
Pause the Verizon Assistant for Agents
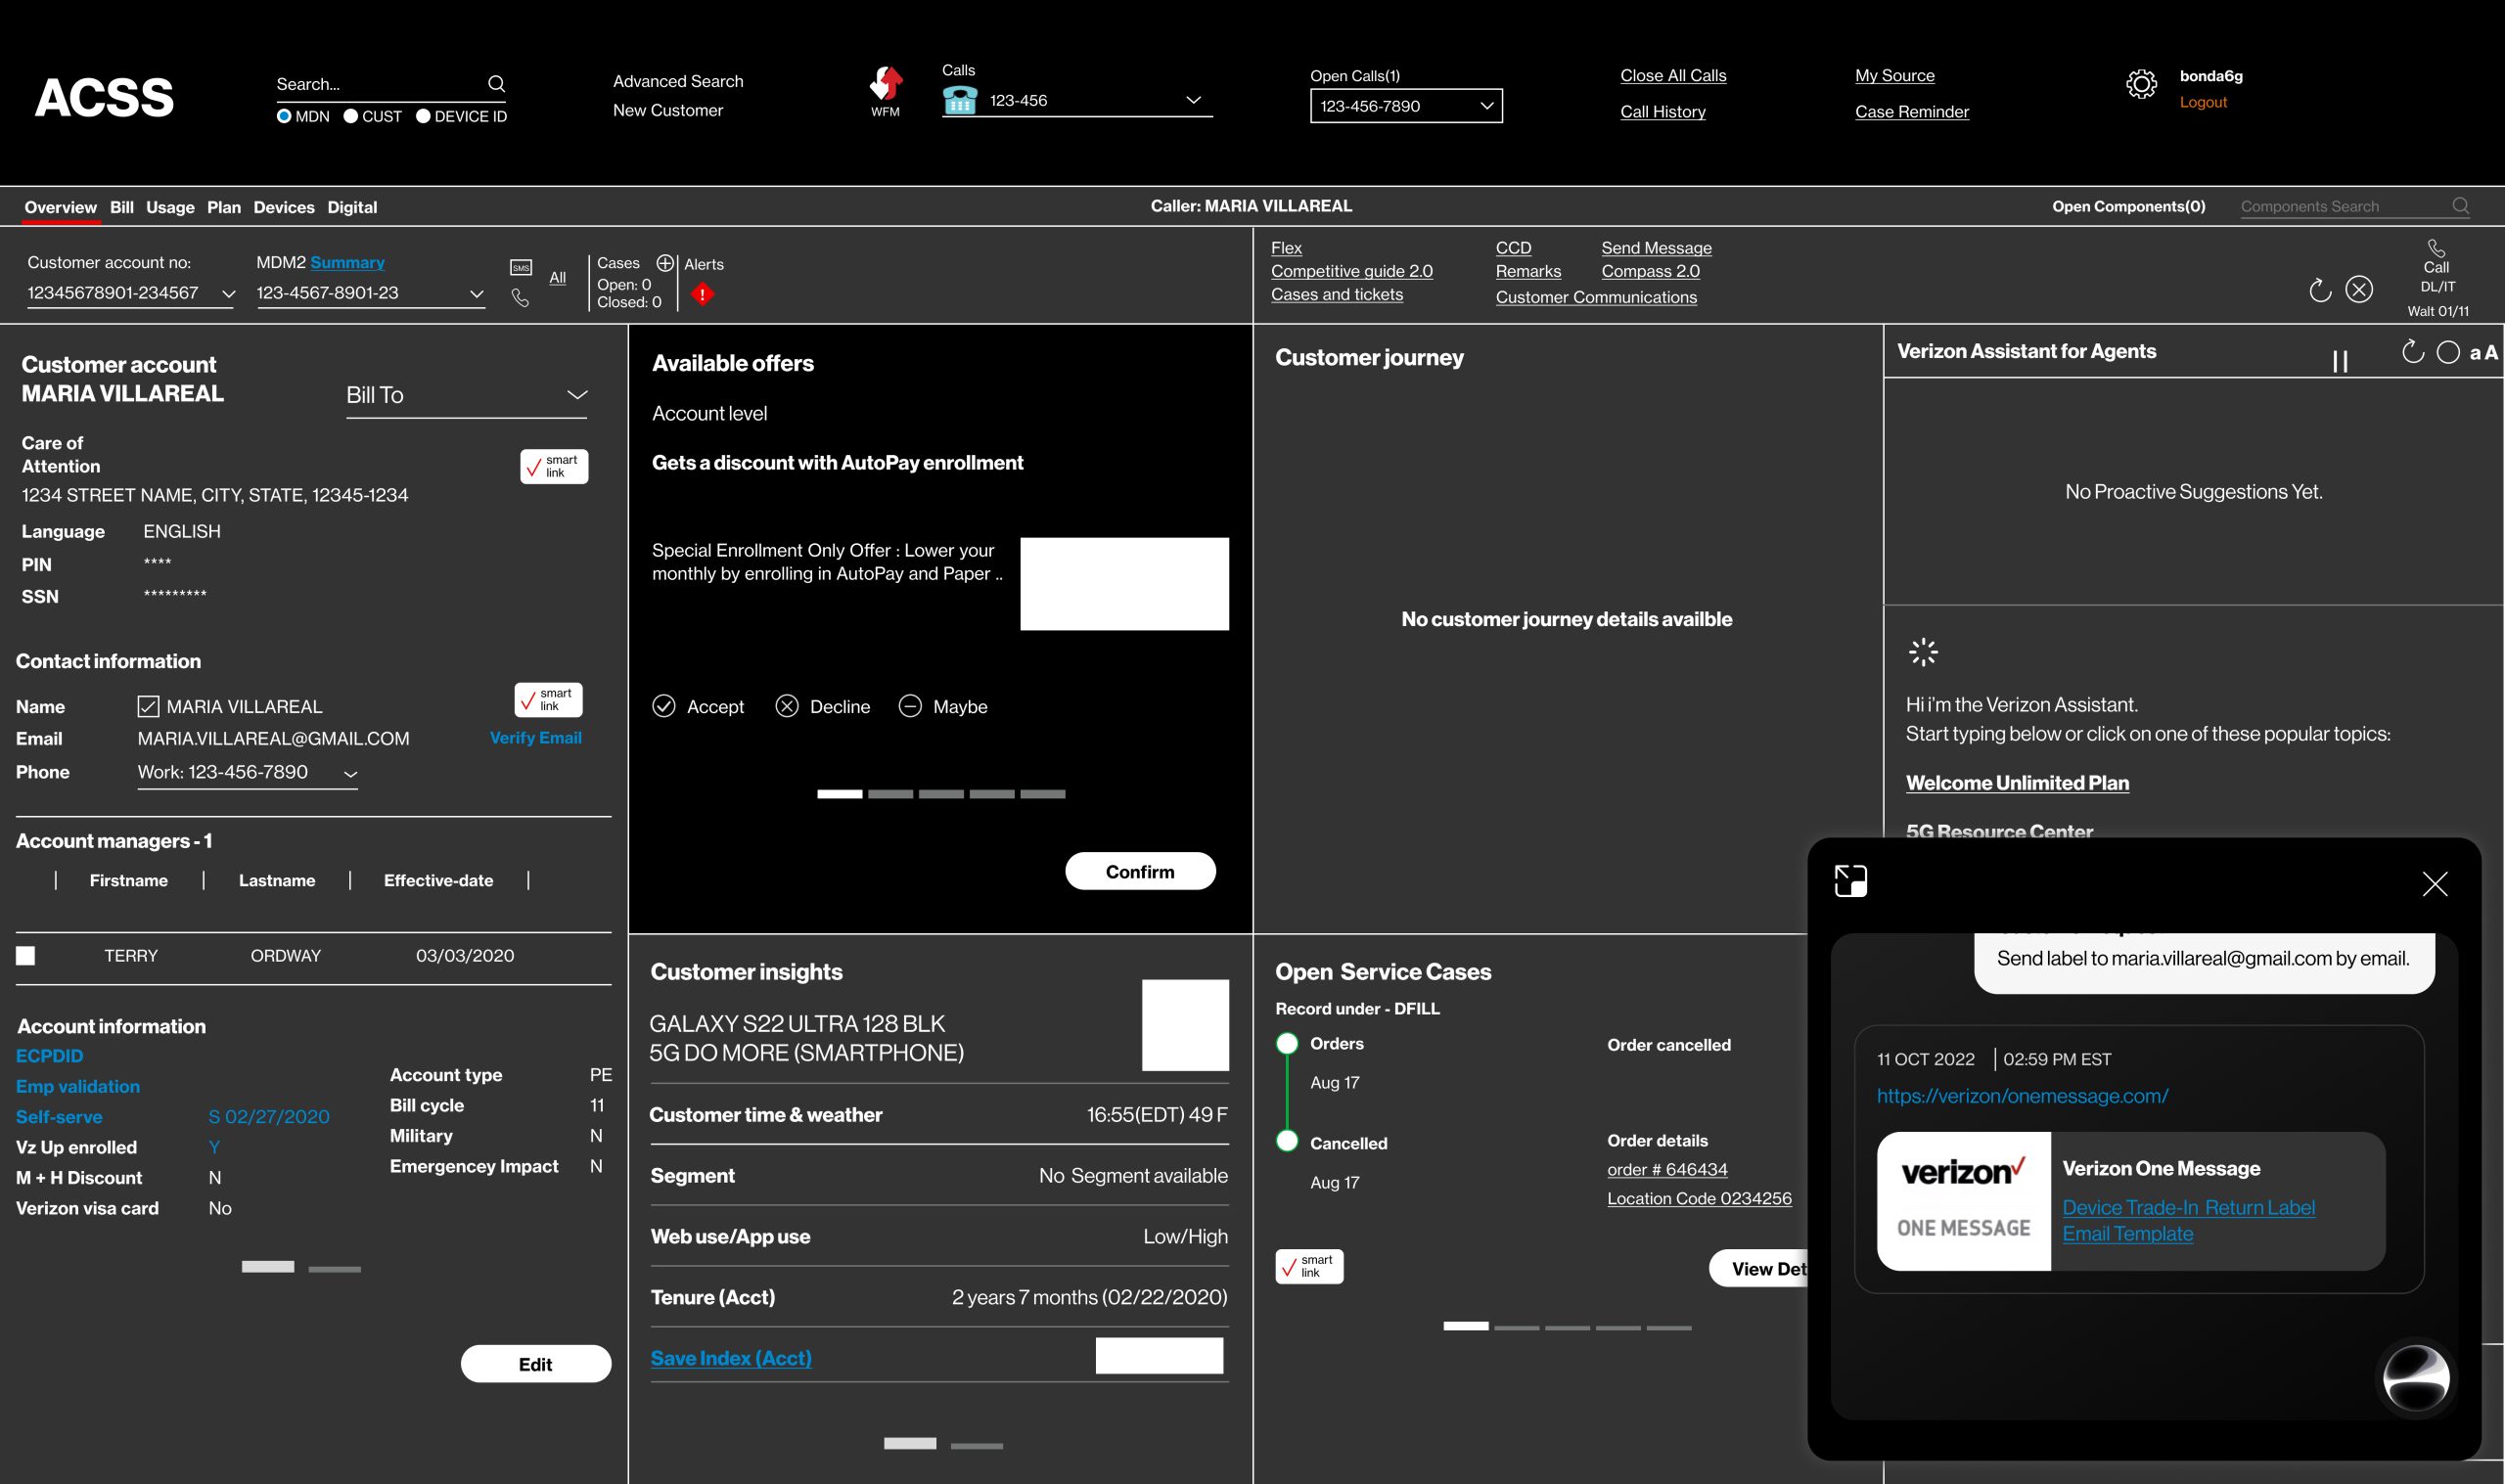pyautogui.click(x=2340, y=361)
